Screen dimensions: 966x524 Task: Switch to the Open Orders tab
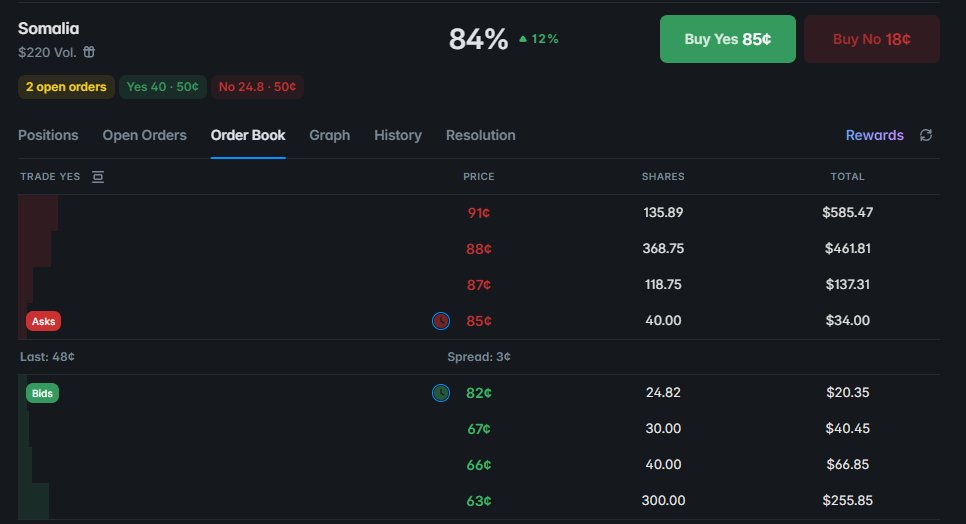144,135
